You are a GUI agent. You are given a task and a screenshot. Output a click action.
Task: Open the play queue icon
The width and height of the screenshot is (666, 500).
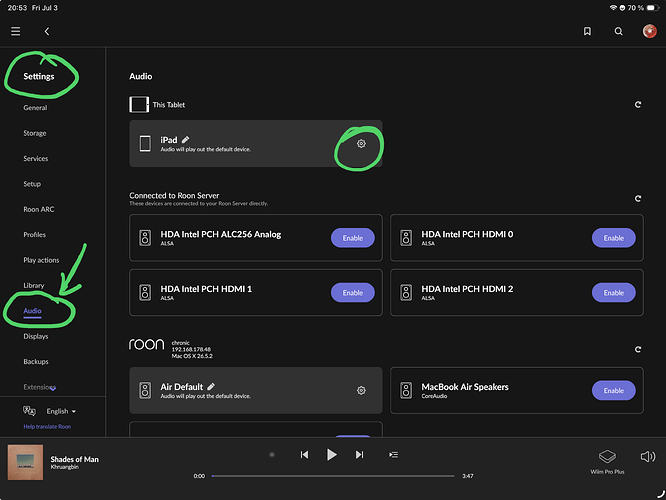(393, 455)
